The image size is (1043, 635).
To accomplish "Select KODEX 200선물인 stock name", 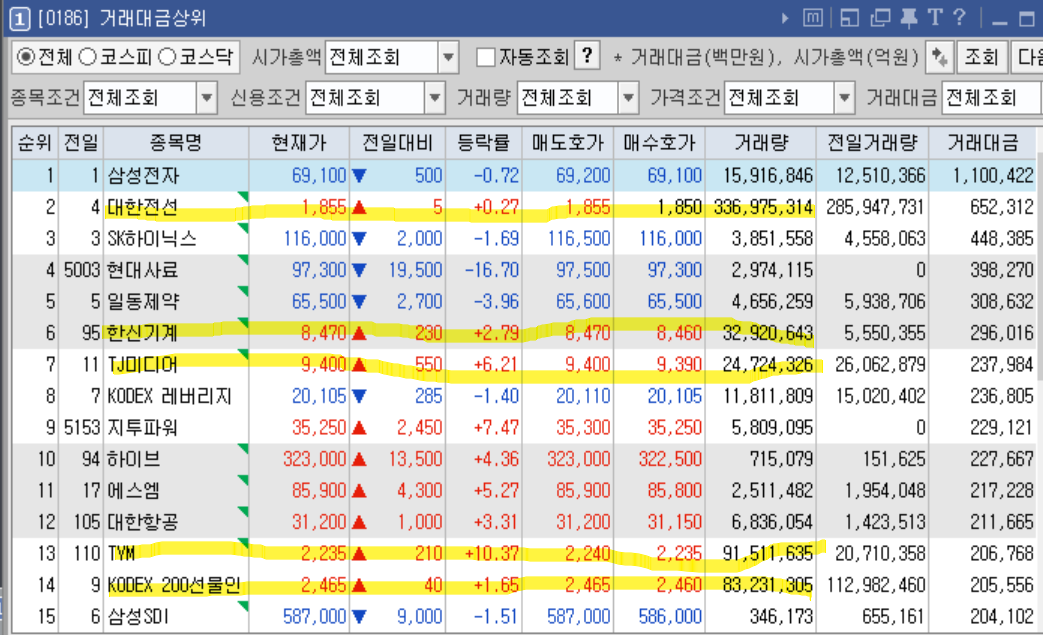I will [174, 585].
